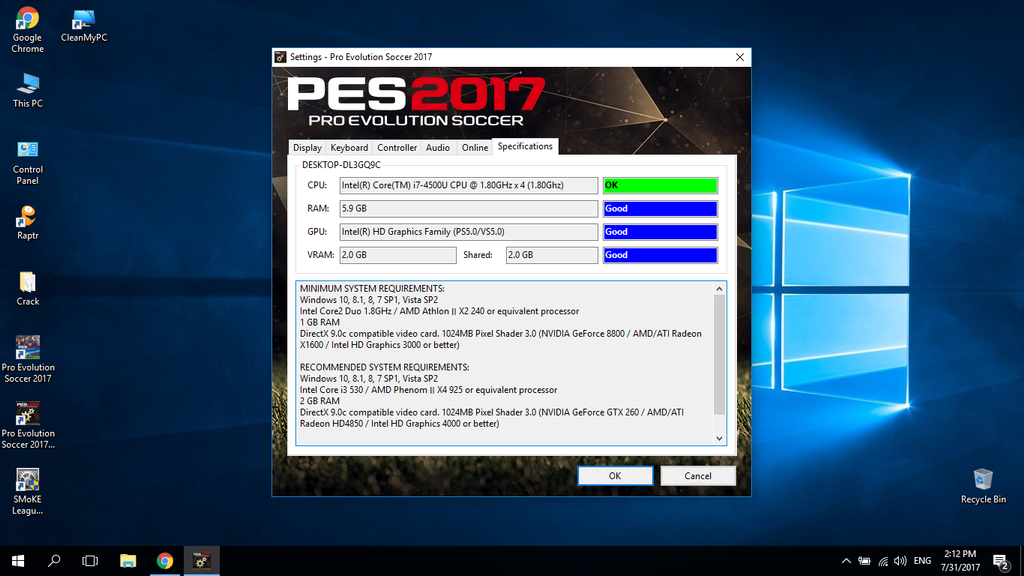Image resolution: width=1024 pixels, height=576 pixels.
Task: Open Google Chrome desktop shortcut
Action: (x=27, y=30)
